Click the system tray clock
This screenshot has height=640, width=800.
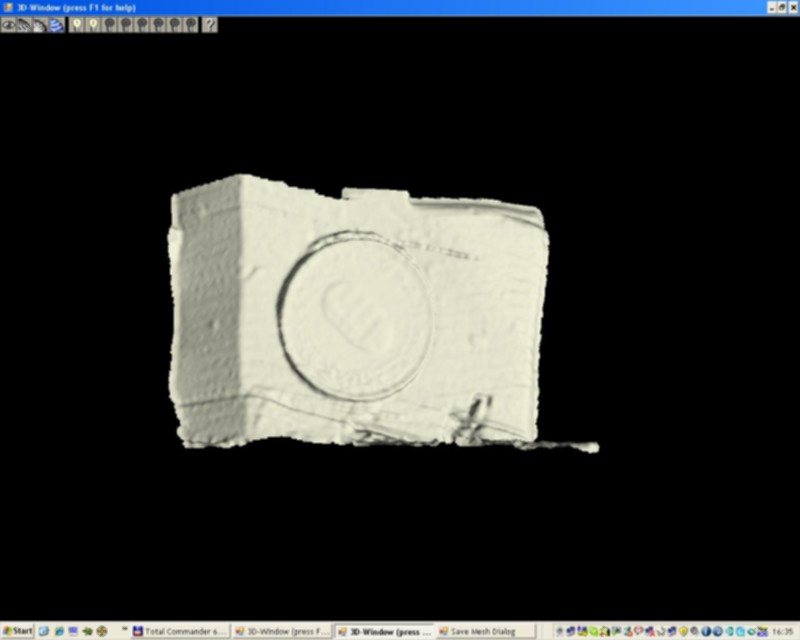[783, 632]
